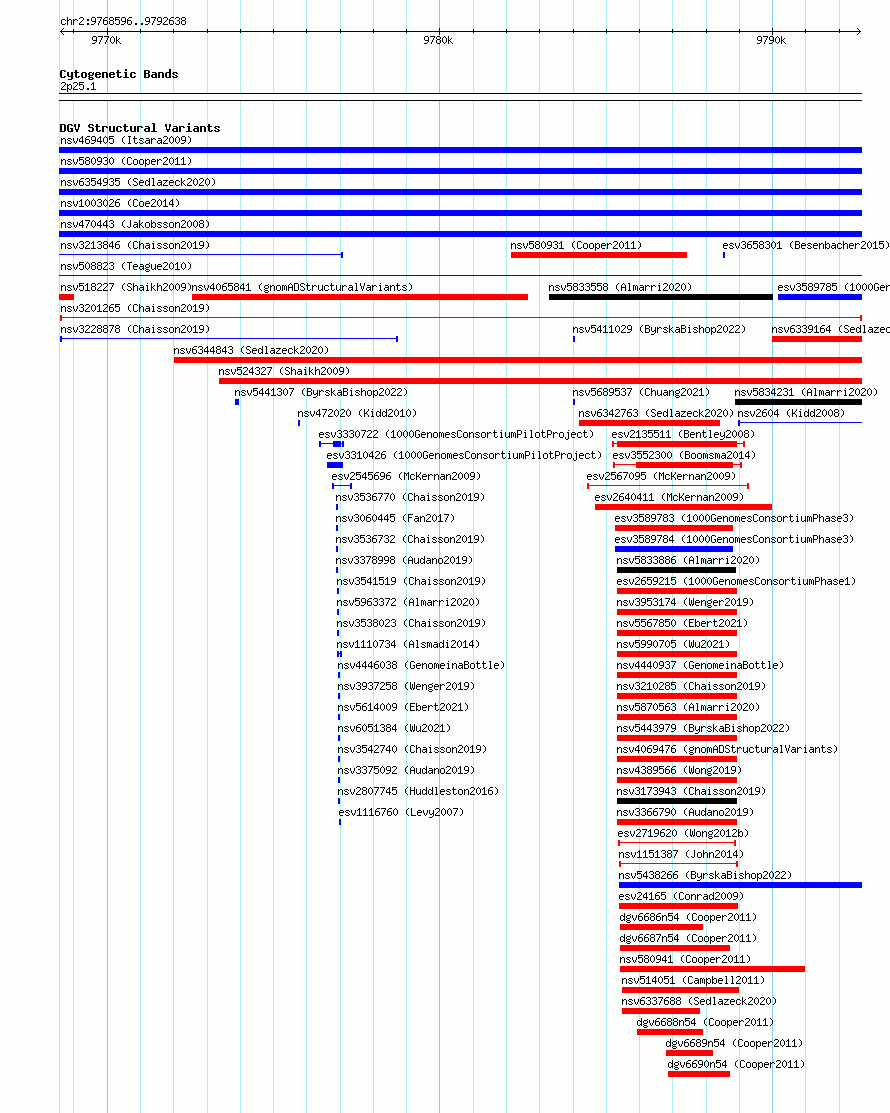The image size is (890, 1113).
Task: Click the nsv5990705 (Wu2021) label
Action: [673, 645]
